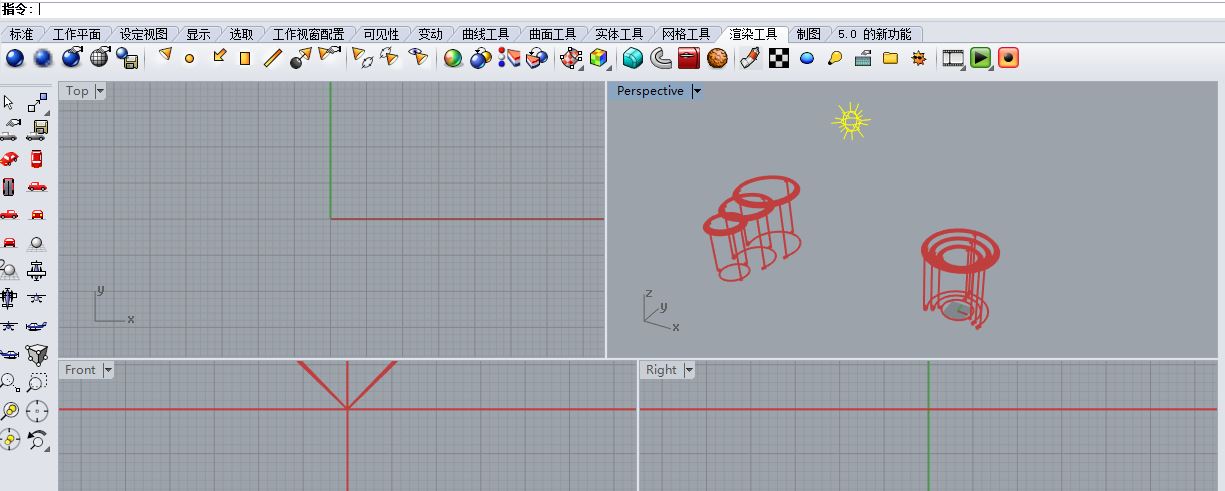Open the Top viewport dropdown arrow

(x=100, y=91)
